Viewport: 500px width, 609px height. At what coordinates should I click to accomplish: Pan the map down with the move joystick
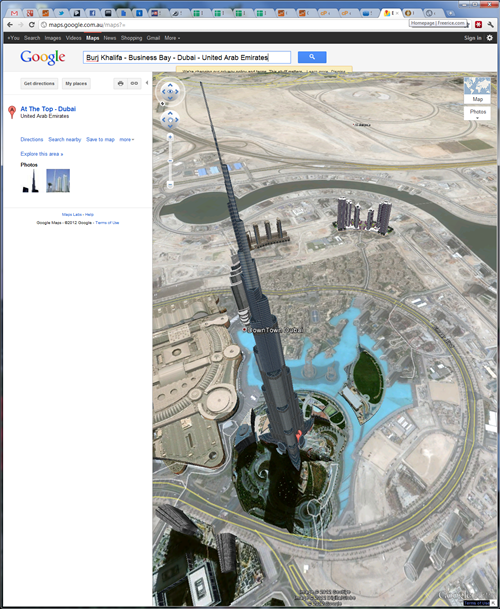[x=170, y=126]
